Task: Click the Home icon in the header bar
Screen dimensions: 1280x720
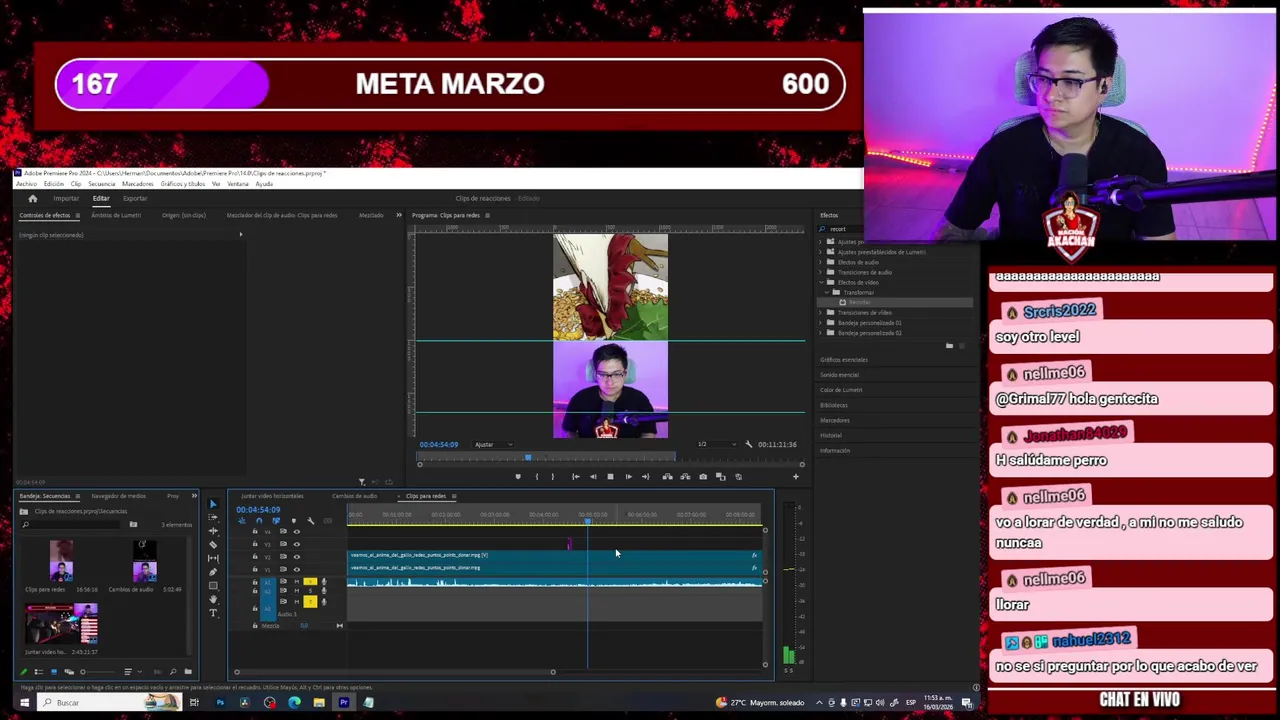Action: pos(32,198)
